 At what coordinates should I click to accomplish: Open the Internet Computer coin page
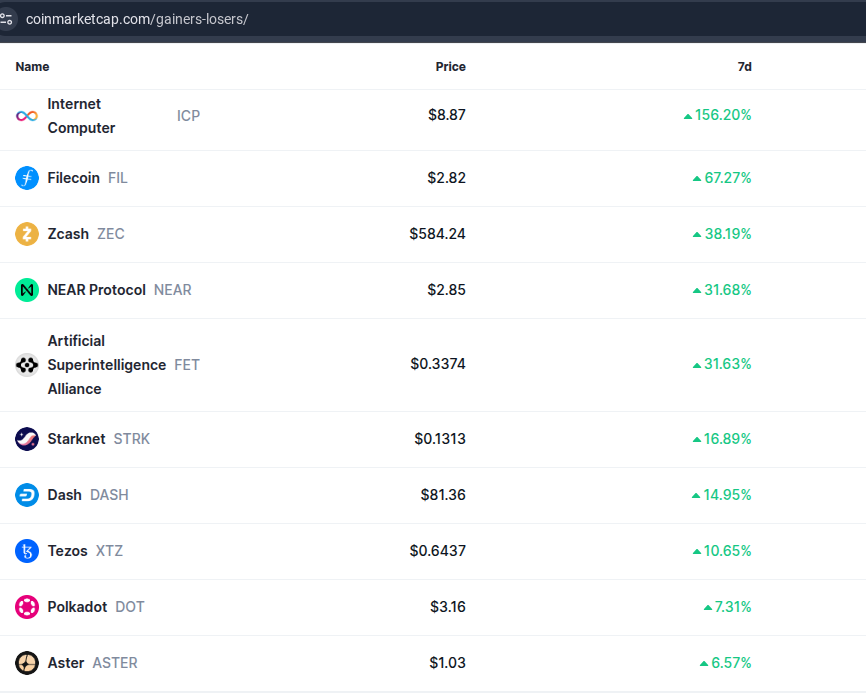[x=81, y=116]
